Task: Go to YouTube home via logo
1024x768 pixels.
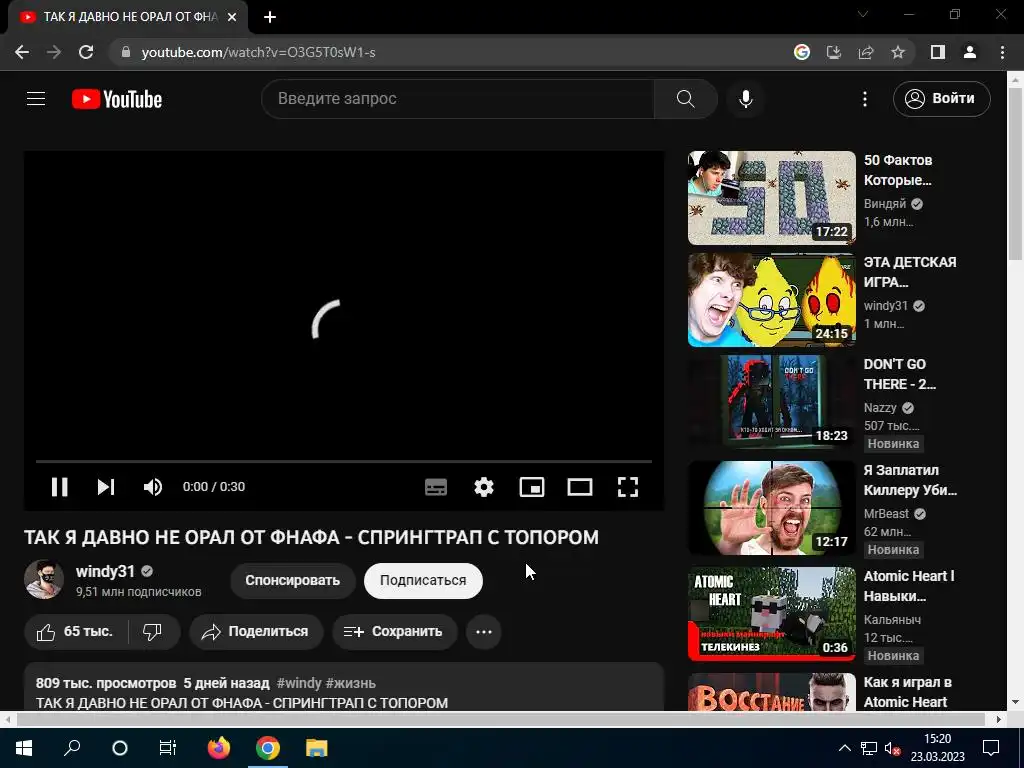Action: coord(117,99)
